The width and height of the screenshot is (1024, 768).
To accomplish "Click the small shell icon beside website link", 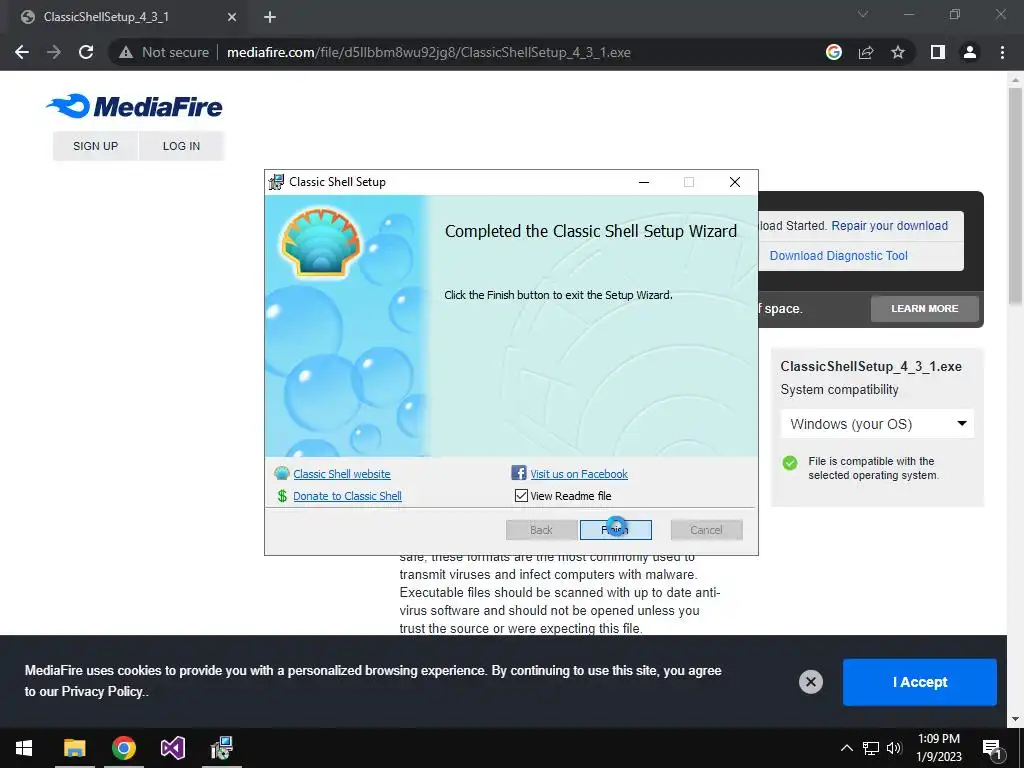I will (282, 473).
